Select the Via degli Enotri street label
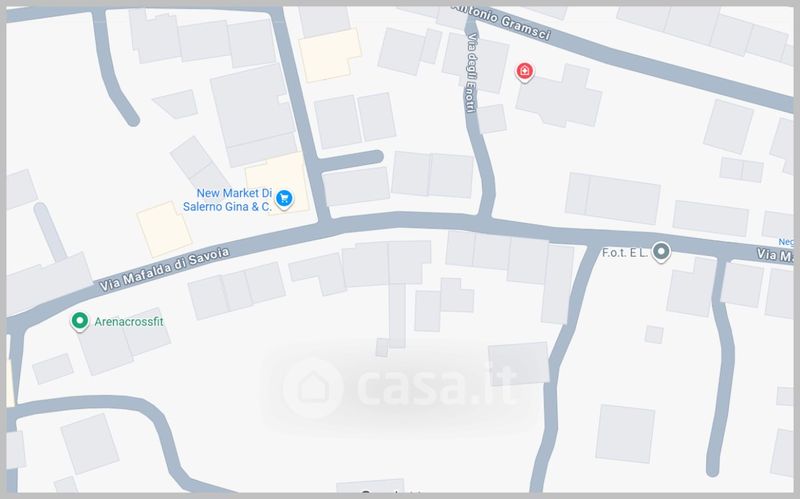 click(471, 72)
